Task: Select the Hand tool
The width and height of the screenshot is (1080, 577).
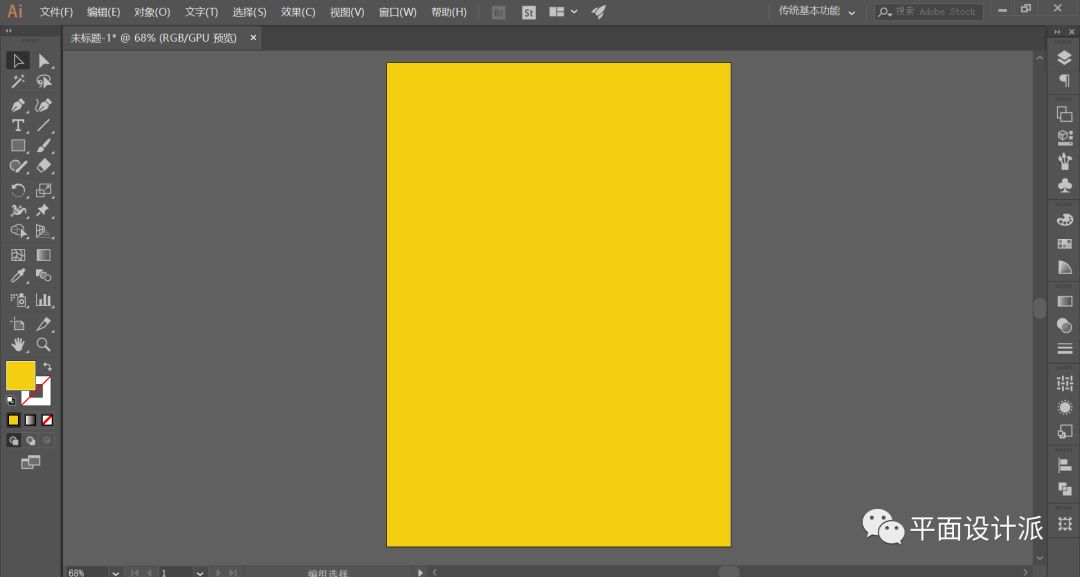Action: coord(18,345)
